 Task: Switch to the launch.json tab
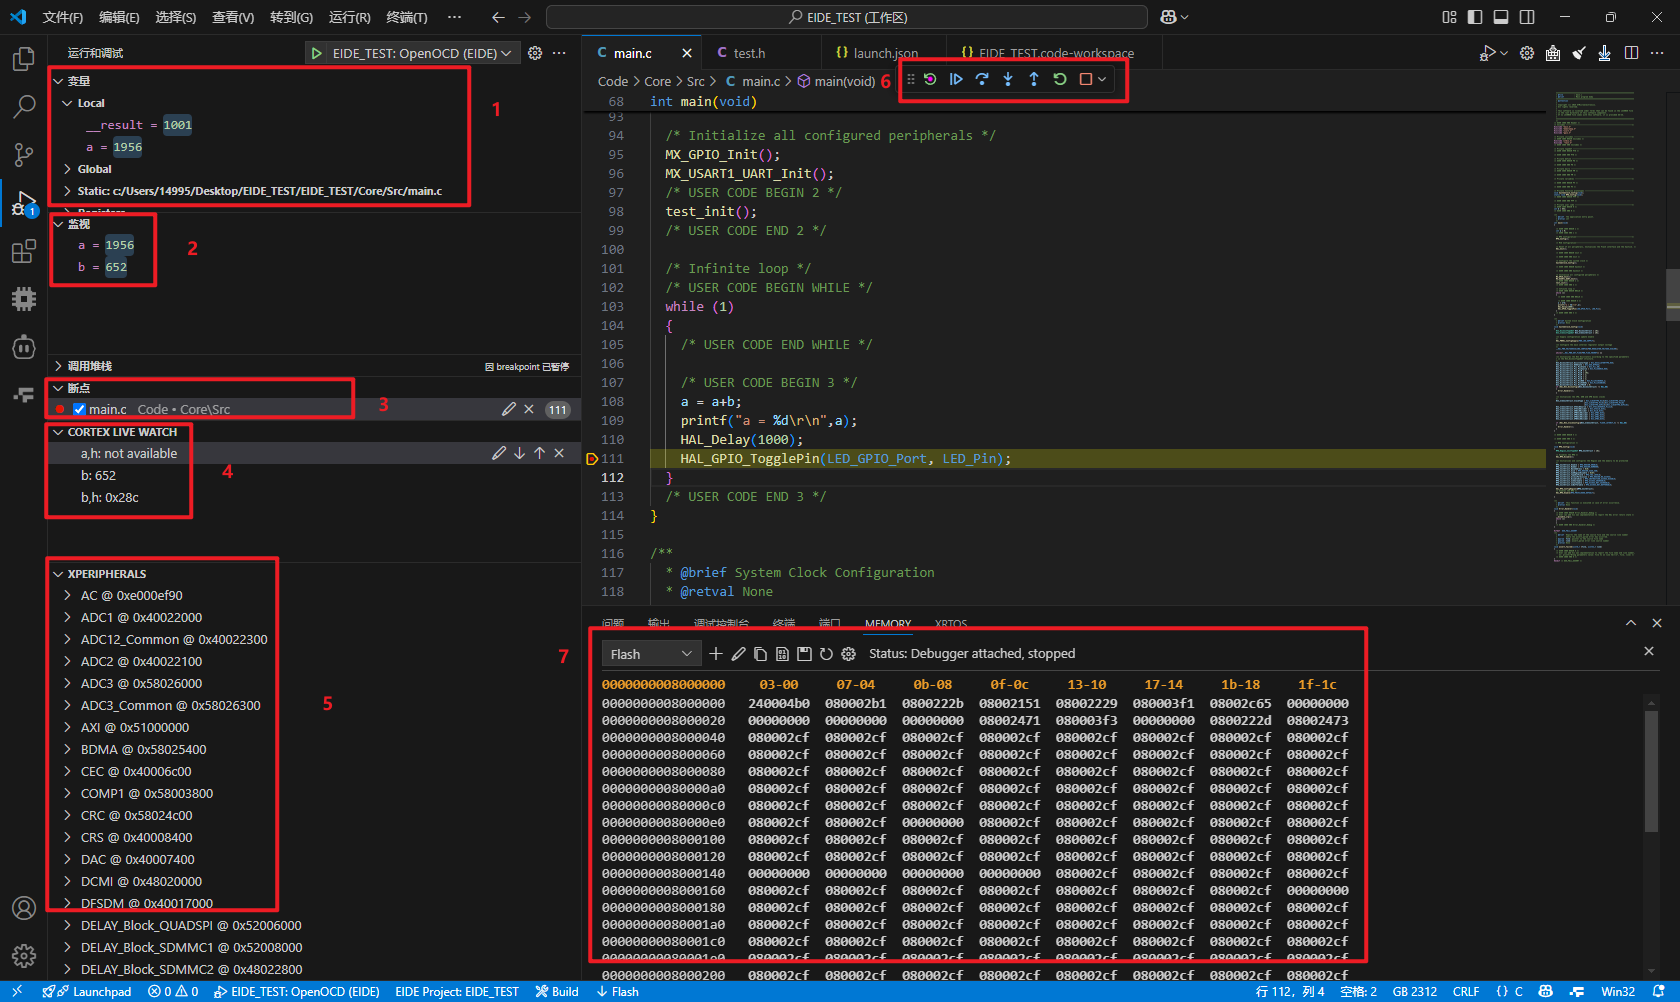[885, 53]
